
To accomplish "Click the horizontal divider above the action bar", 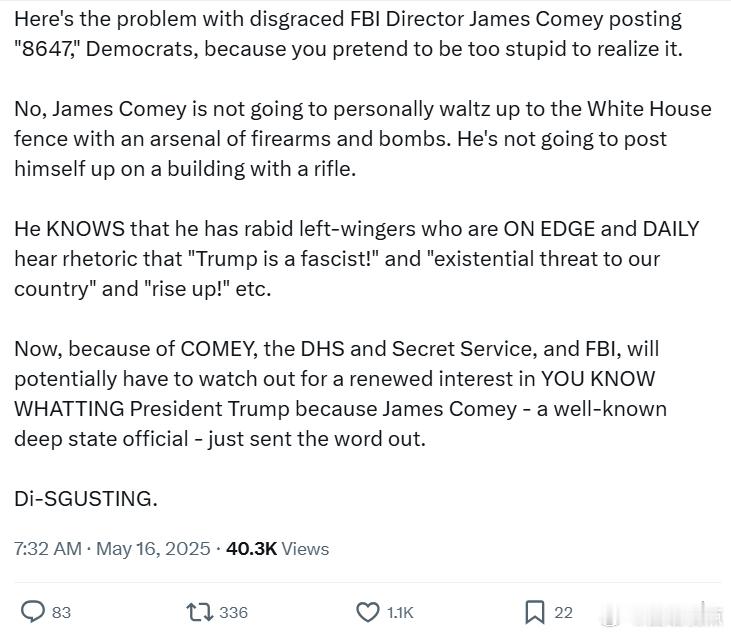I will [367, 582].
